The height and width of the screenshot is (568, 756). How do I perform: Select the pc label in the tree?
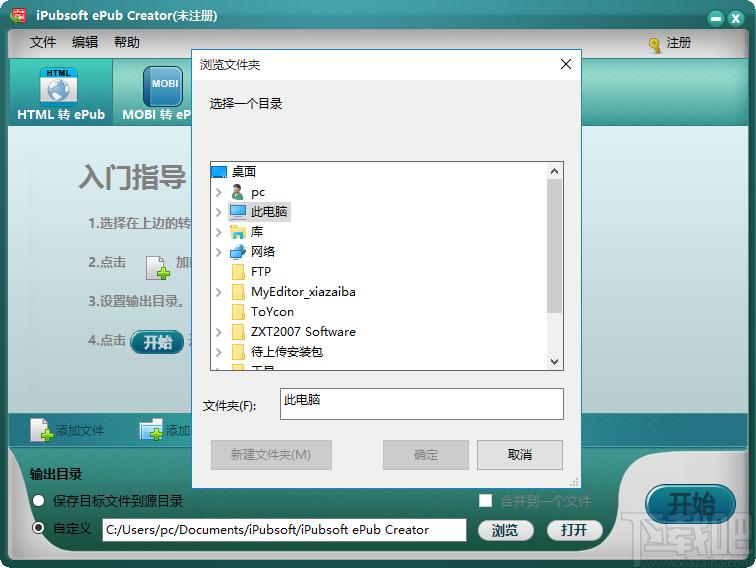(258, 192)
